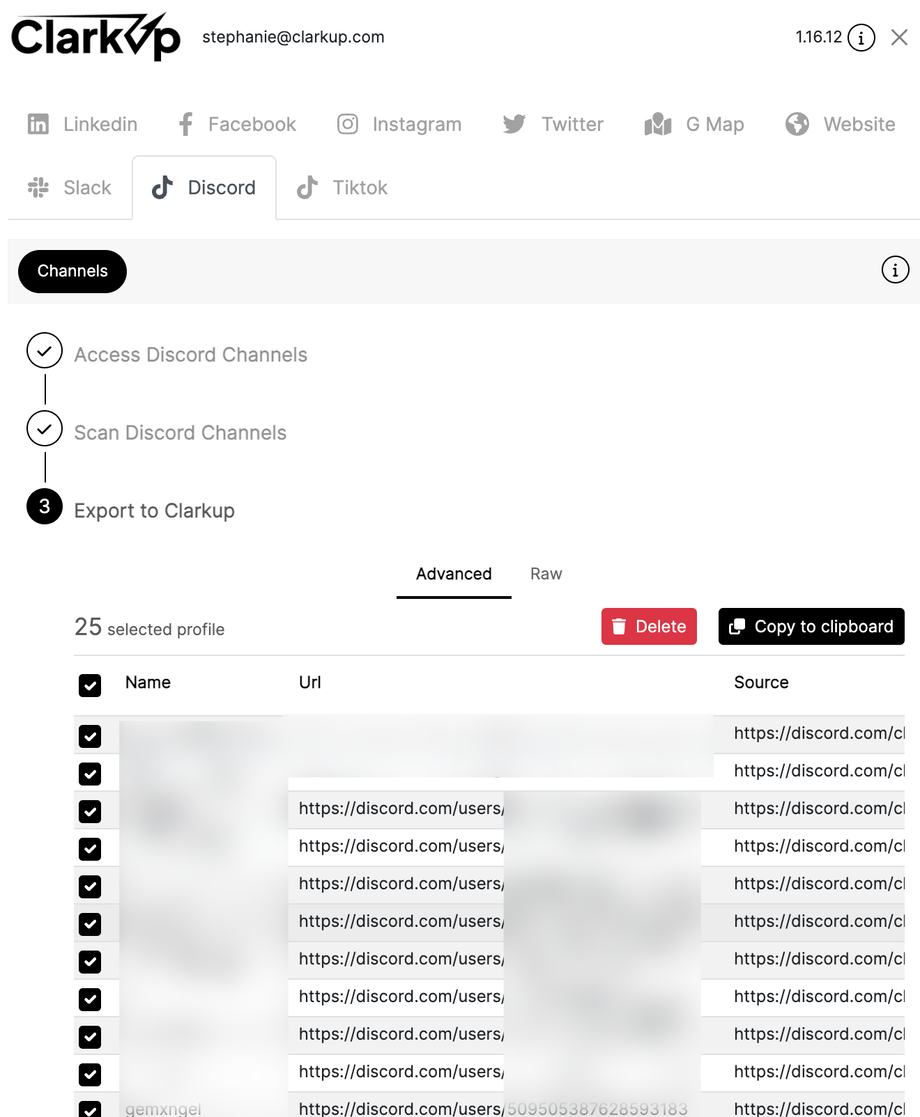Delete the selected profiles
This screenshot has height=1117, width=920.
pyautogui.click(x=649, y=626)
